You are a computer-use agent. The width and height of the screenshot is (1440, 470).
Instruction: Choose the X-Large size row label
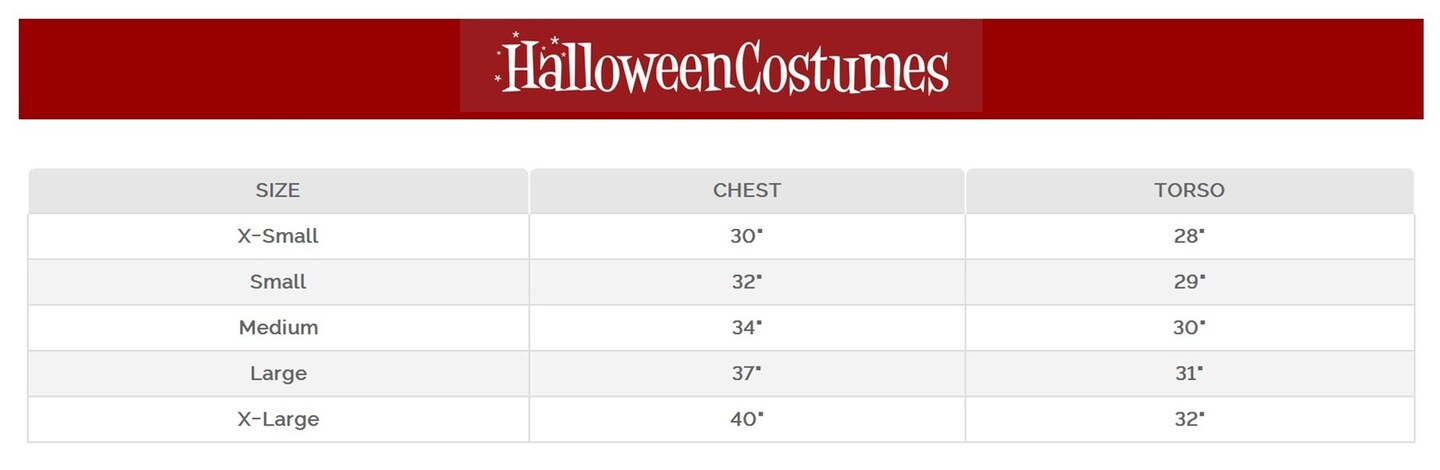(x=278, y=419)
